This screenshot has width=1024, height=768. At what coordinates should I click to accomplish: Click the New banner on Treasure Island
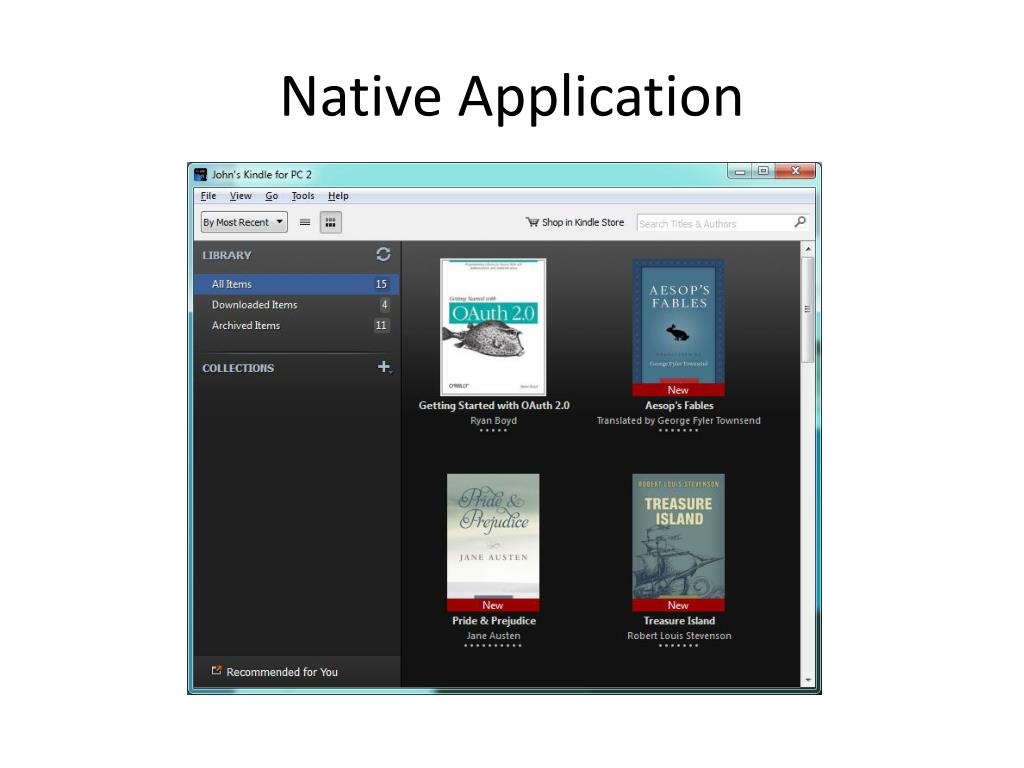[x=679, y=605]
